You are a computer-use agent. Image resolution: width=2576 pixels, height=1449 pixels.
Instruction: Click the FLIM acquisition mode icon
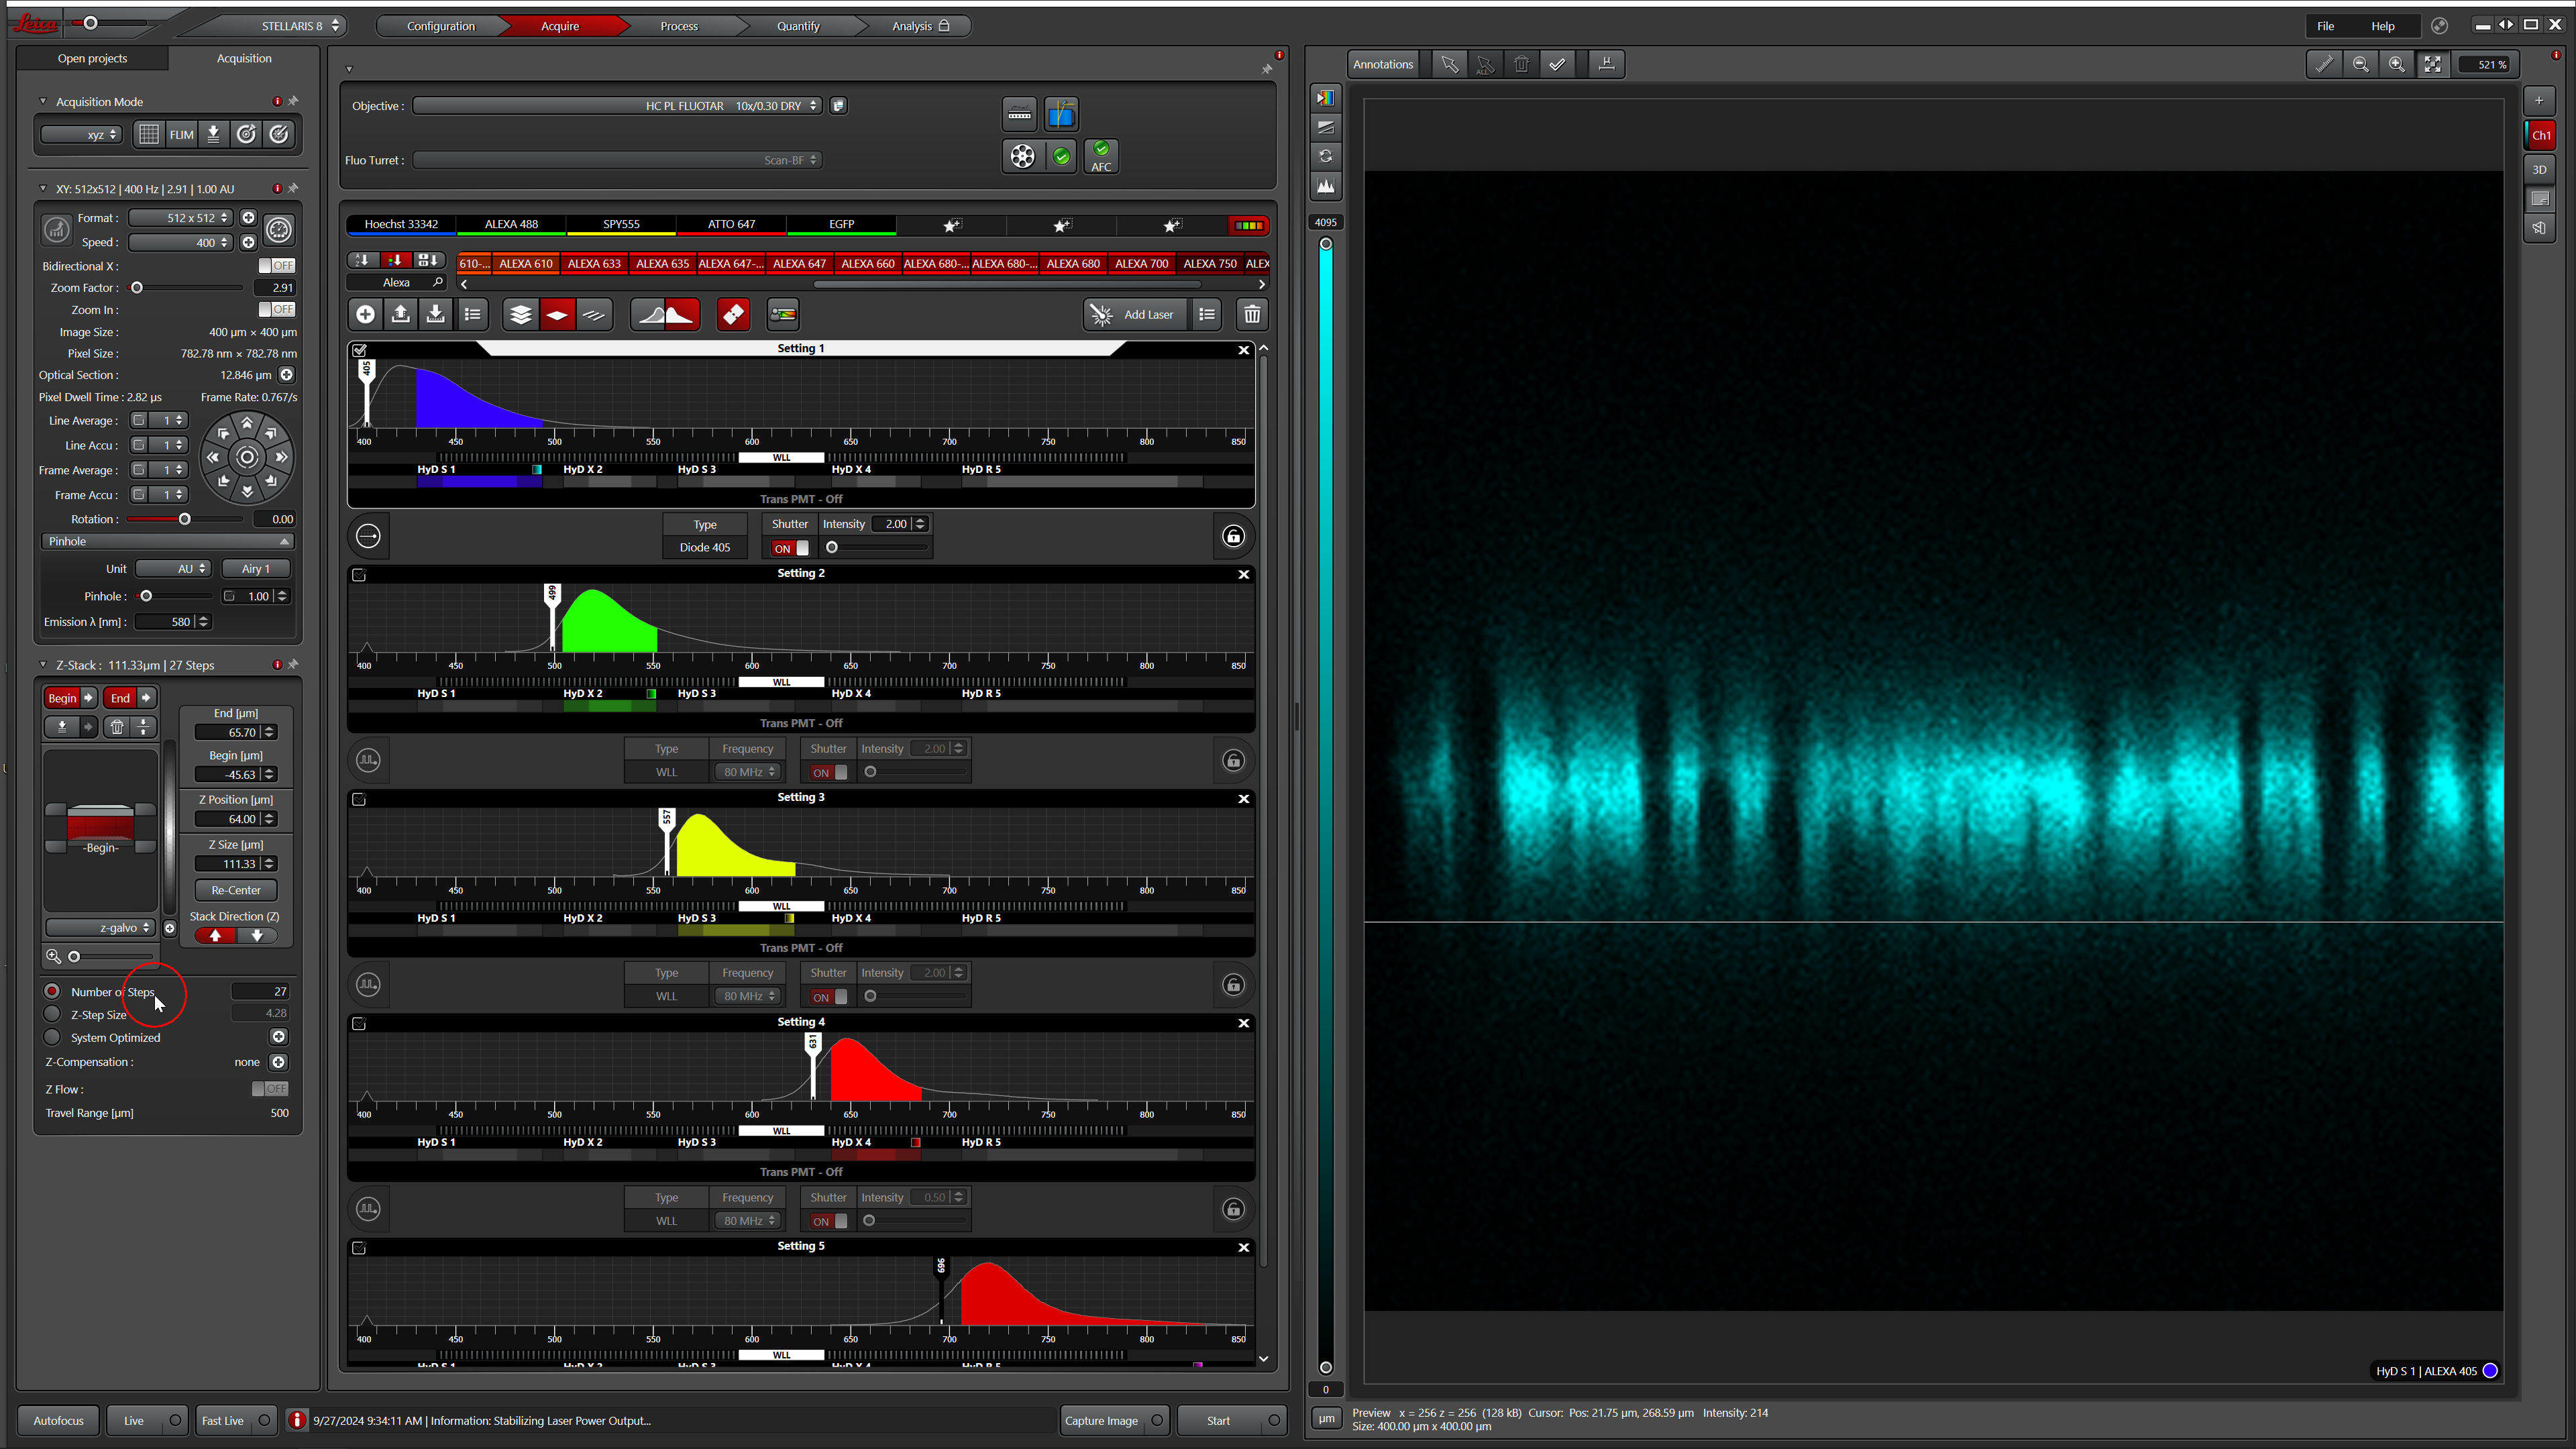tap(181, 134)
